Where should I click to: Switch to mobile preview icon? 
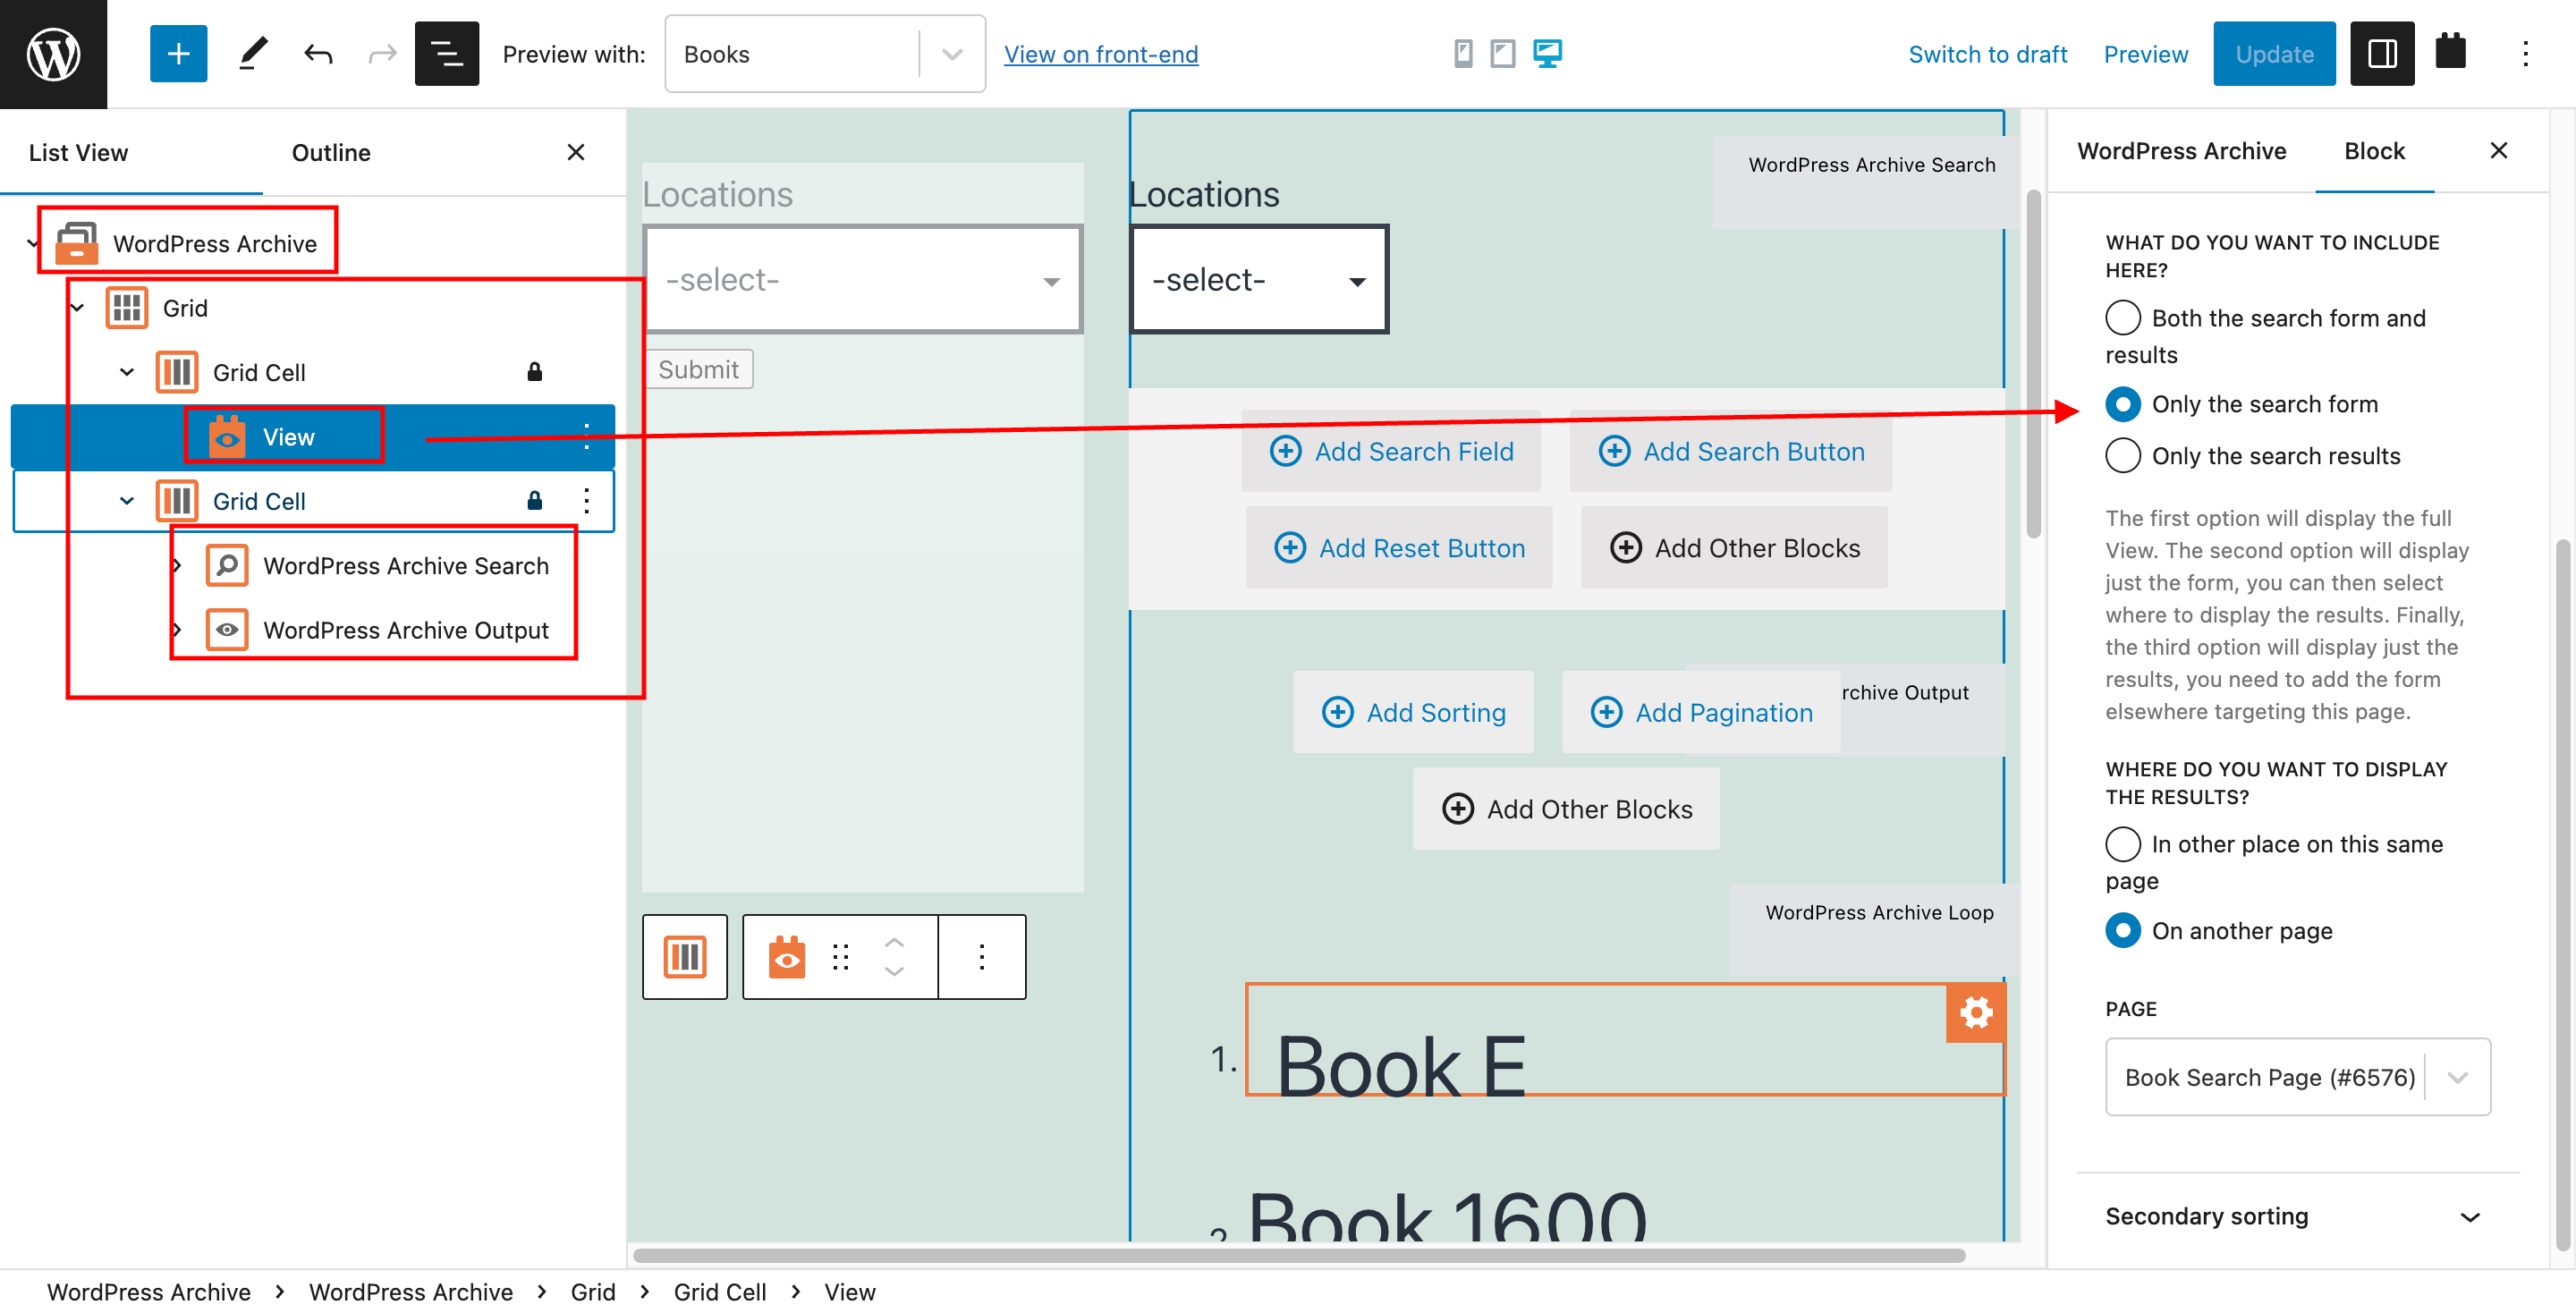tap(1463, 53)
